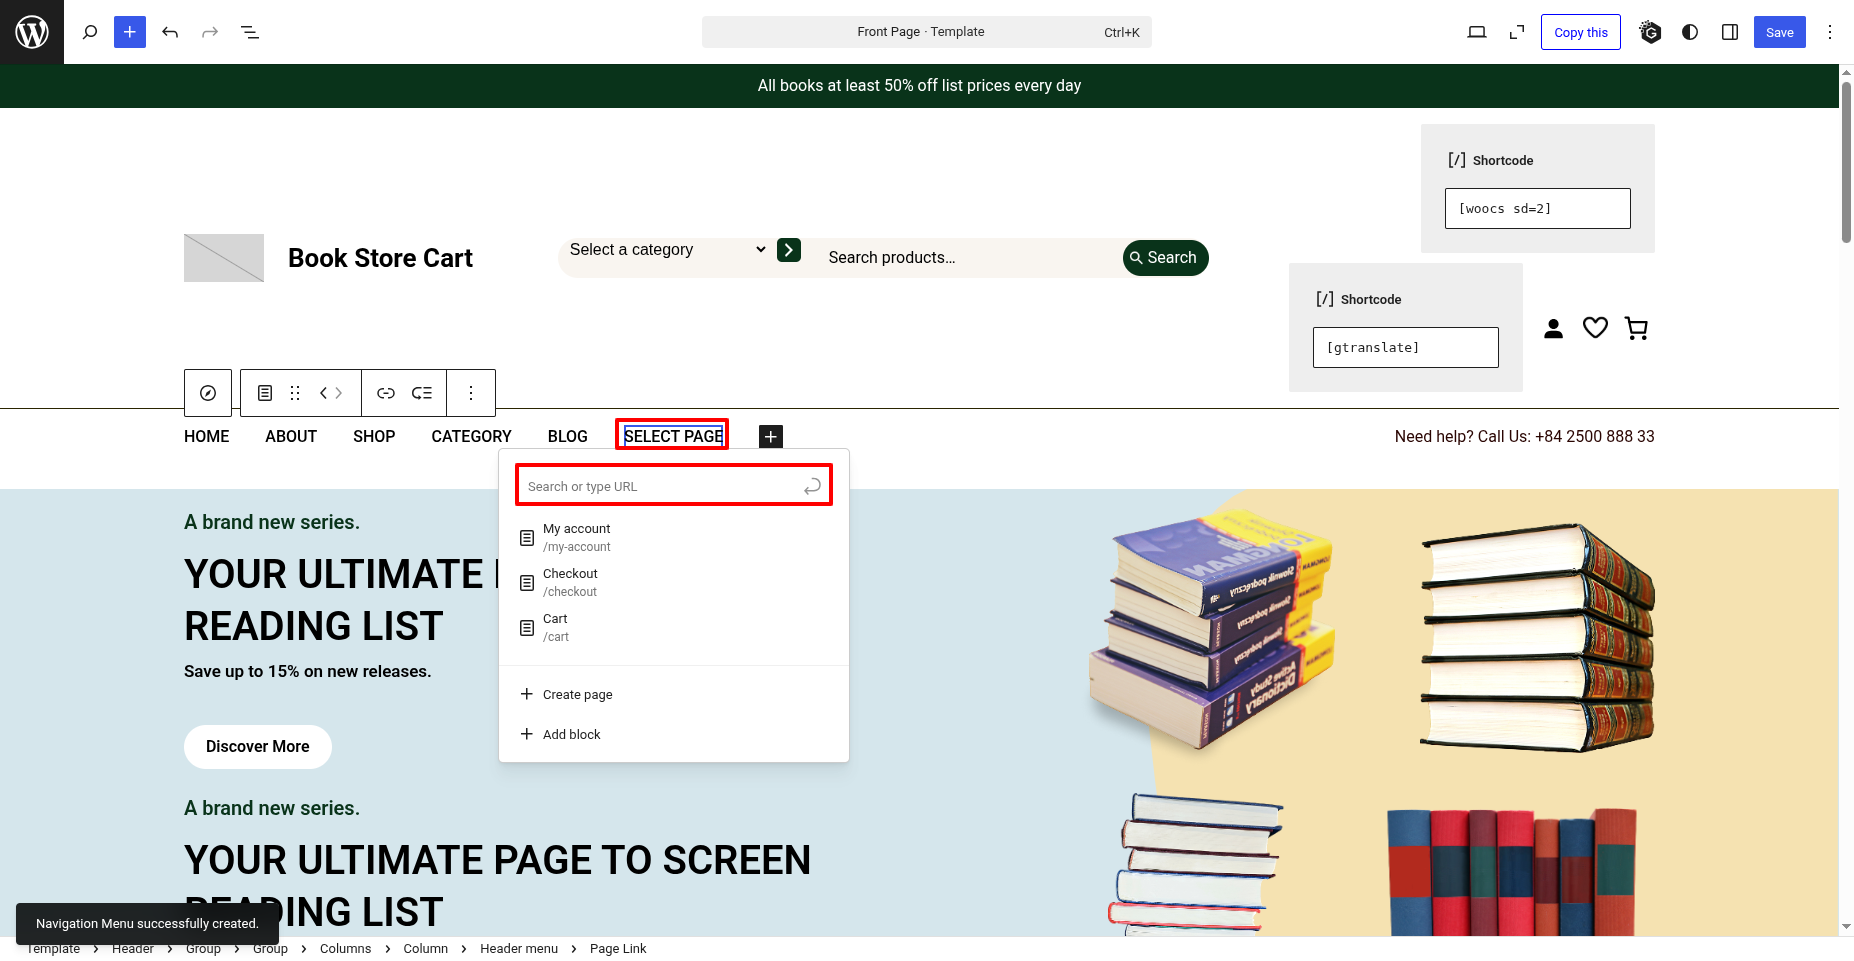Screen dimensions: 1854x961
Task: Click the Search or type URL field
Action: pyautogui.click(x=662, y=486)
